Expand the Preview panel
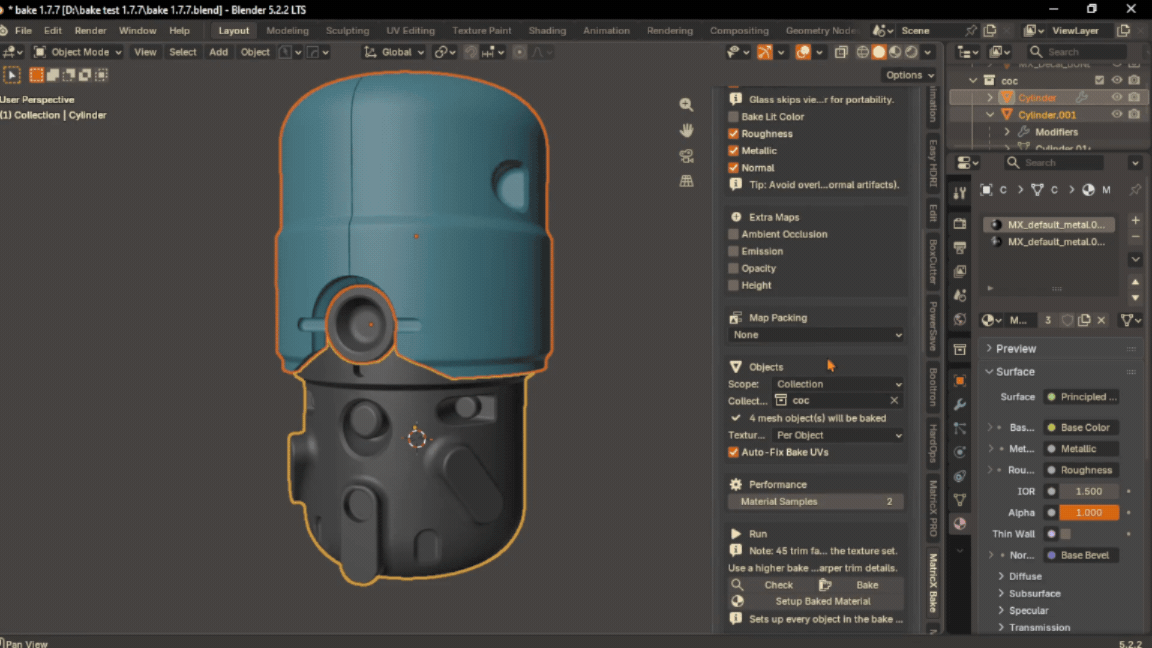Screen dimensions: 1152x648 click(1015, 349)
